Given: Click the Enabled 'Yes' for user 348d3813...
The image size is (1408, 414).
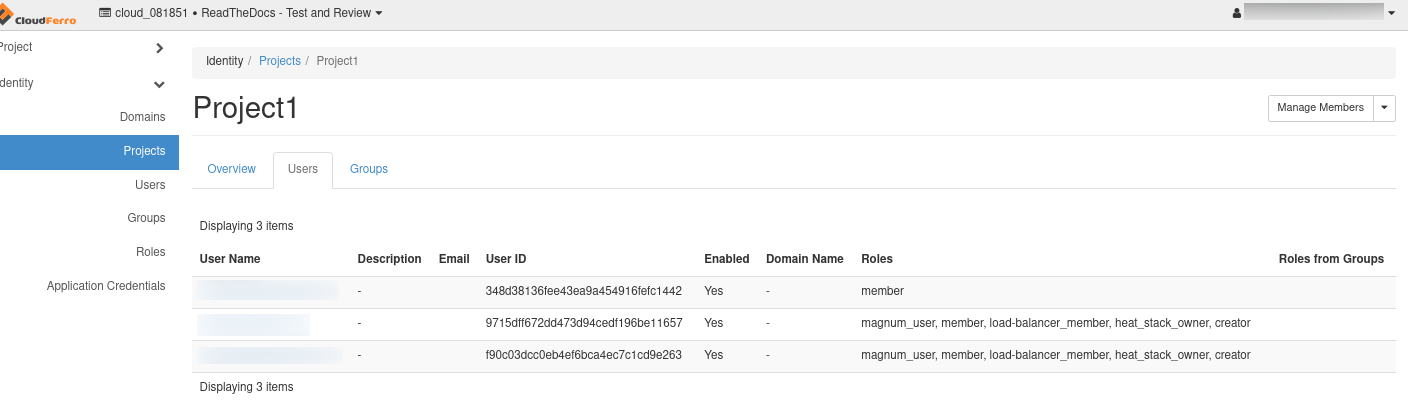Looking at the screenshot, I should 714,291.
